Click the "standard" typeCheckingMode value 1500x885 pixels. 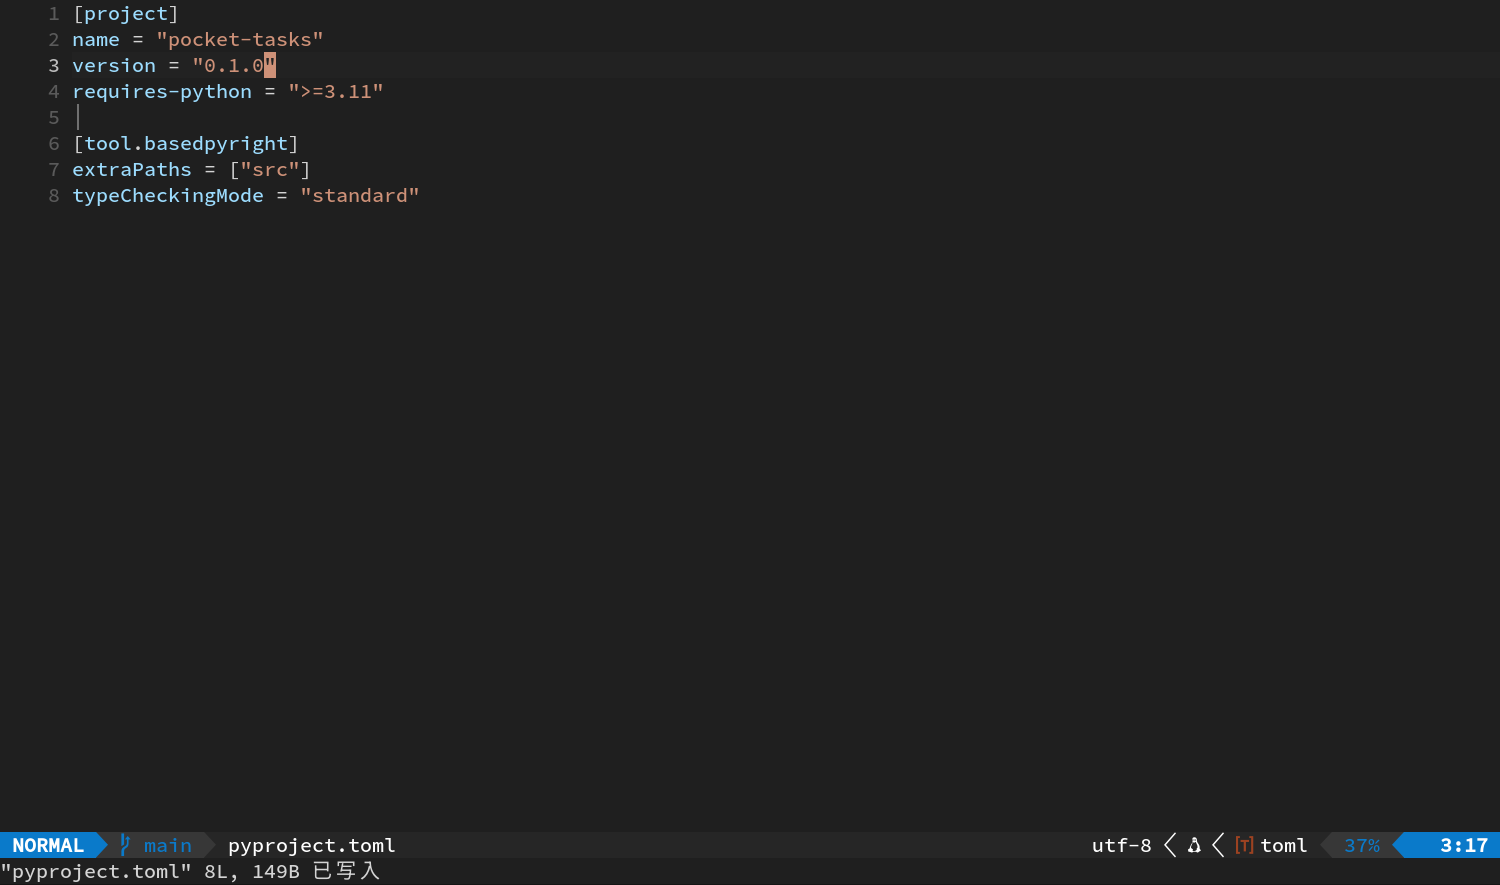pyautogui.click(x=360, y=196)
